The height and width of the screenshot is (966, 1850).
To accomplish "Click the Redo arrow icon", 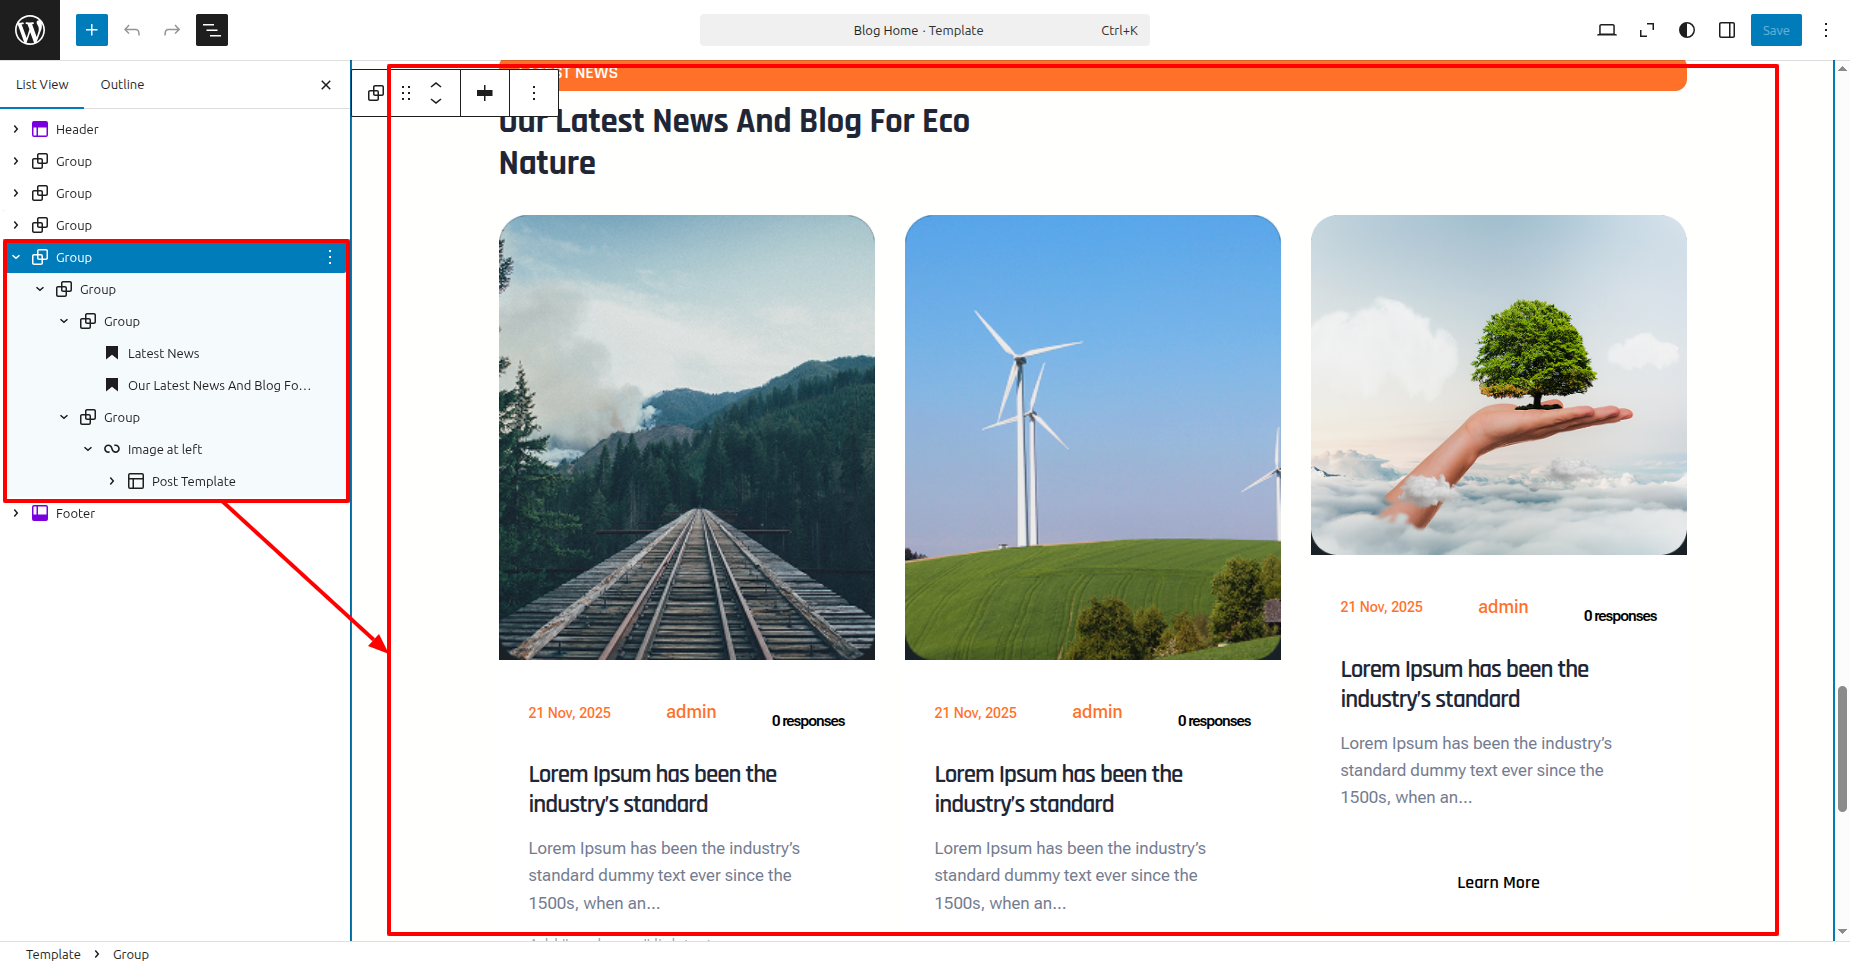I will pyautogui.click(x=172, y=30).
